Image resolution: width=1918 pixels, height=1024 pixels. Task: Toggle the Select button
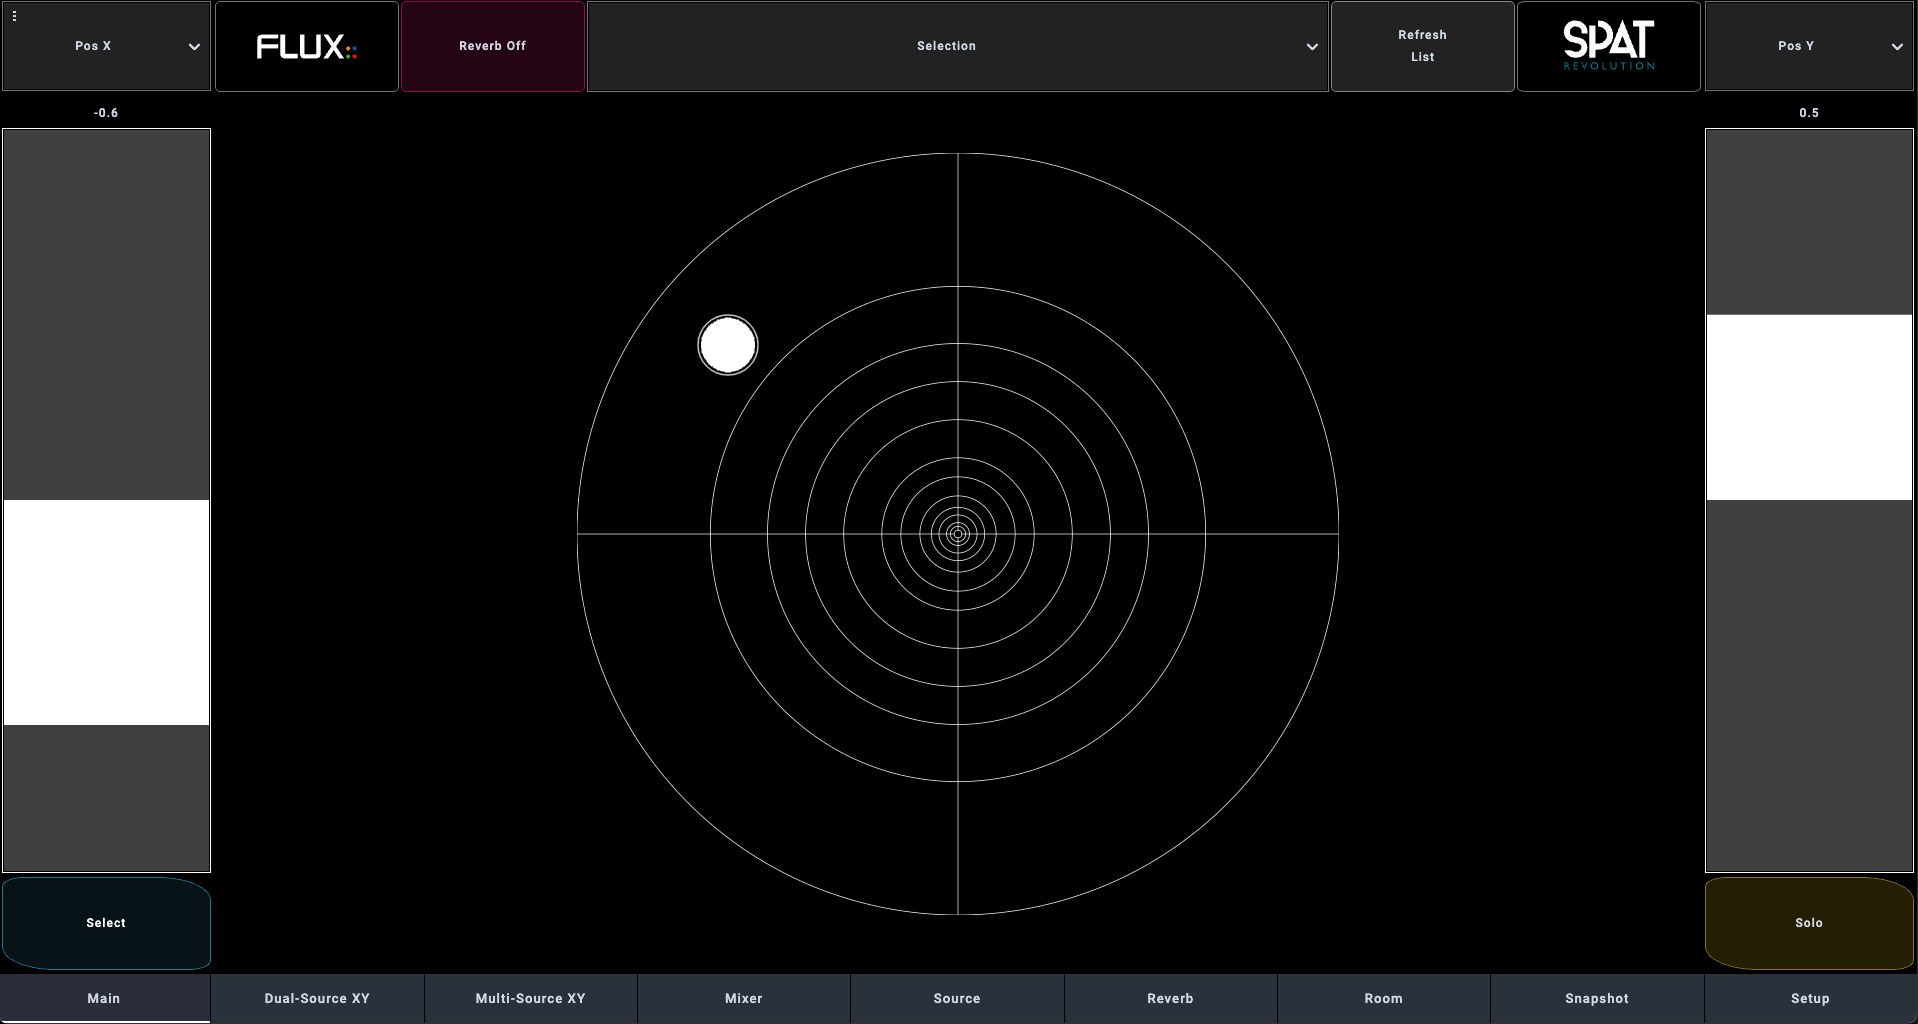pyautogui.click(x=106, y=923)
